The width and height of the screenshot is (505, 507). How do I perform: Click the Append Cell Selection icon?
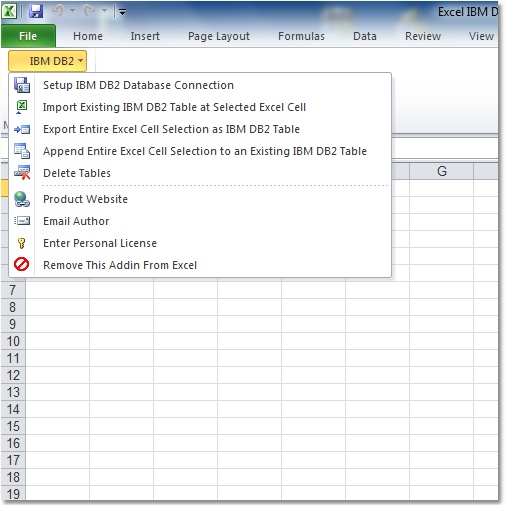[22, 151]
